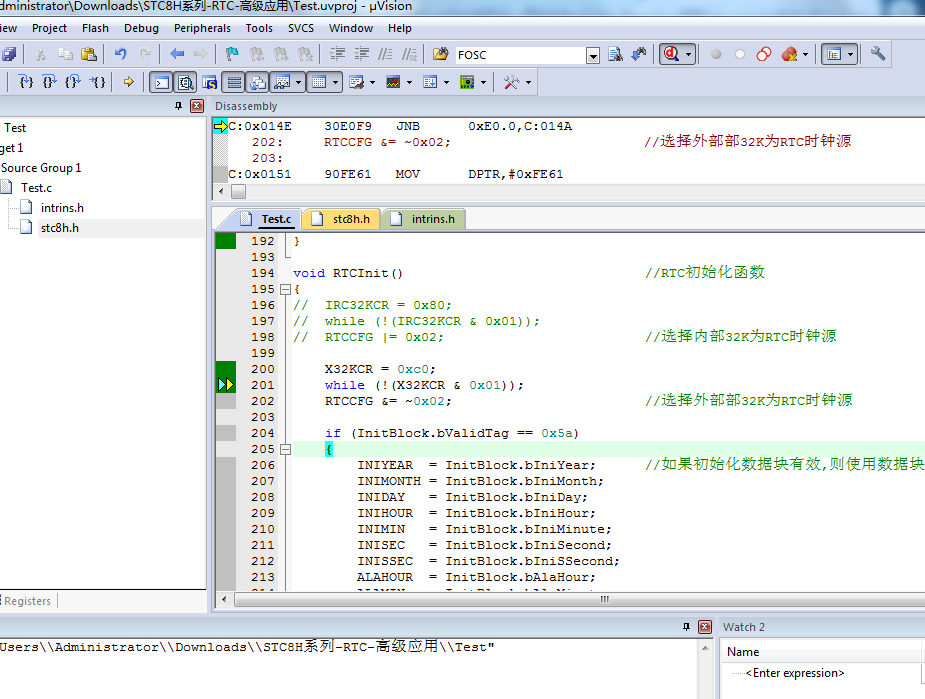This screenshot has height=699, width=925.
Task: Open window layout button dropdown arrow
Action: [850, 54]
